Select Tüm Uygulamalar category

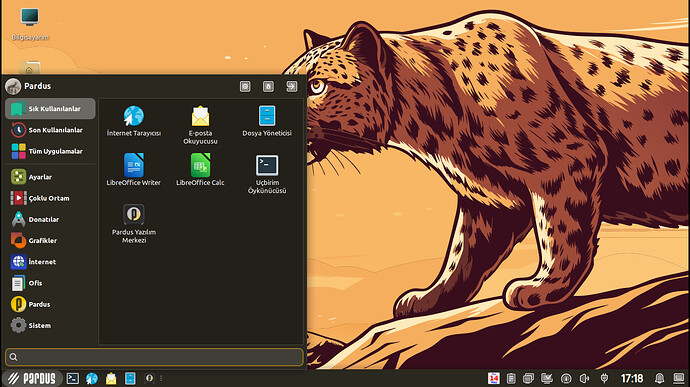pyautogui.click(x=50, y=151)
